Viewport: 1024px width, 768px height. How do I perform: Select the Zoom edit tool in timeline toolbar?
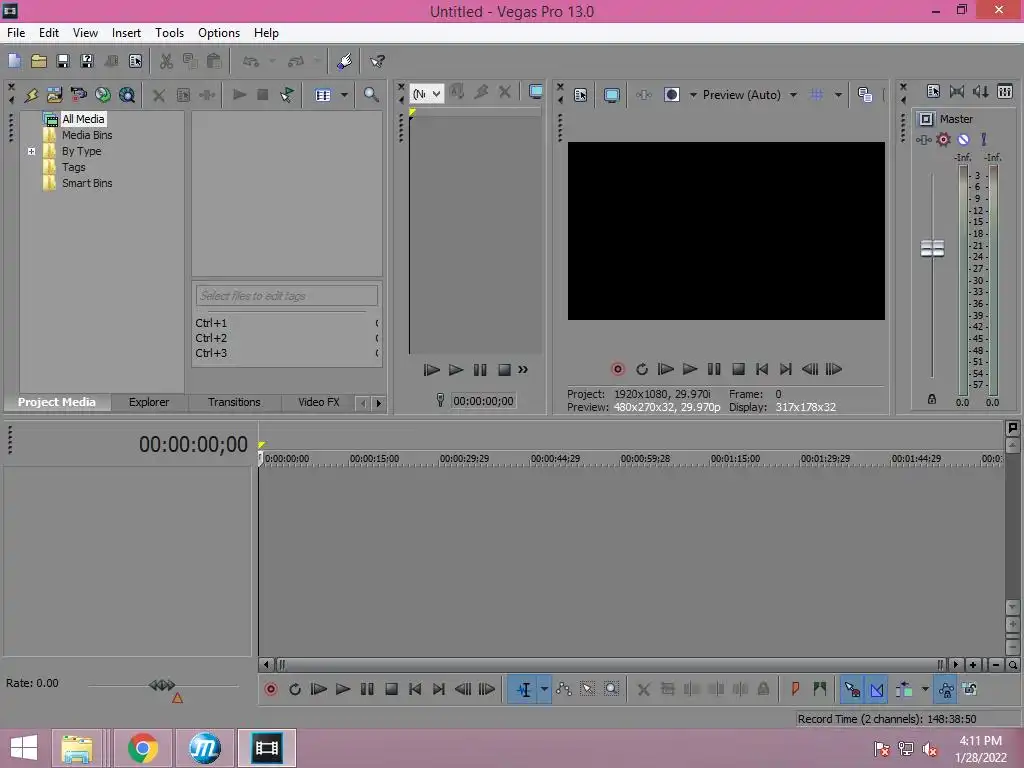point(611,689)
